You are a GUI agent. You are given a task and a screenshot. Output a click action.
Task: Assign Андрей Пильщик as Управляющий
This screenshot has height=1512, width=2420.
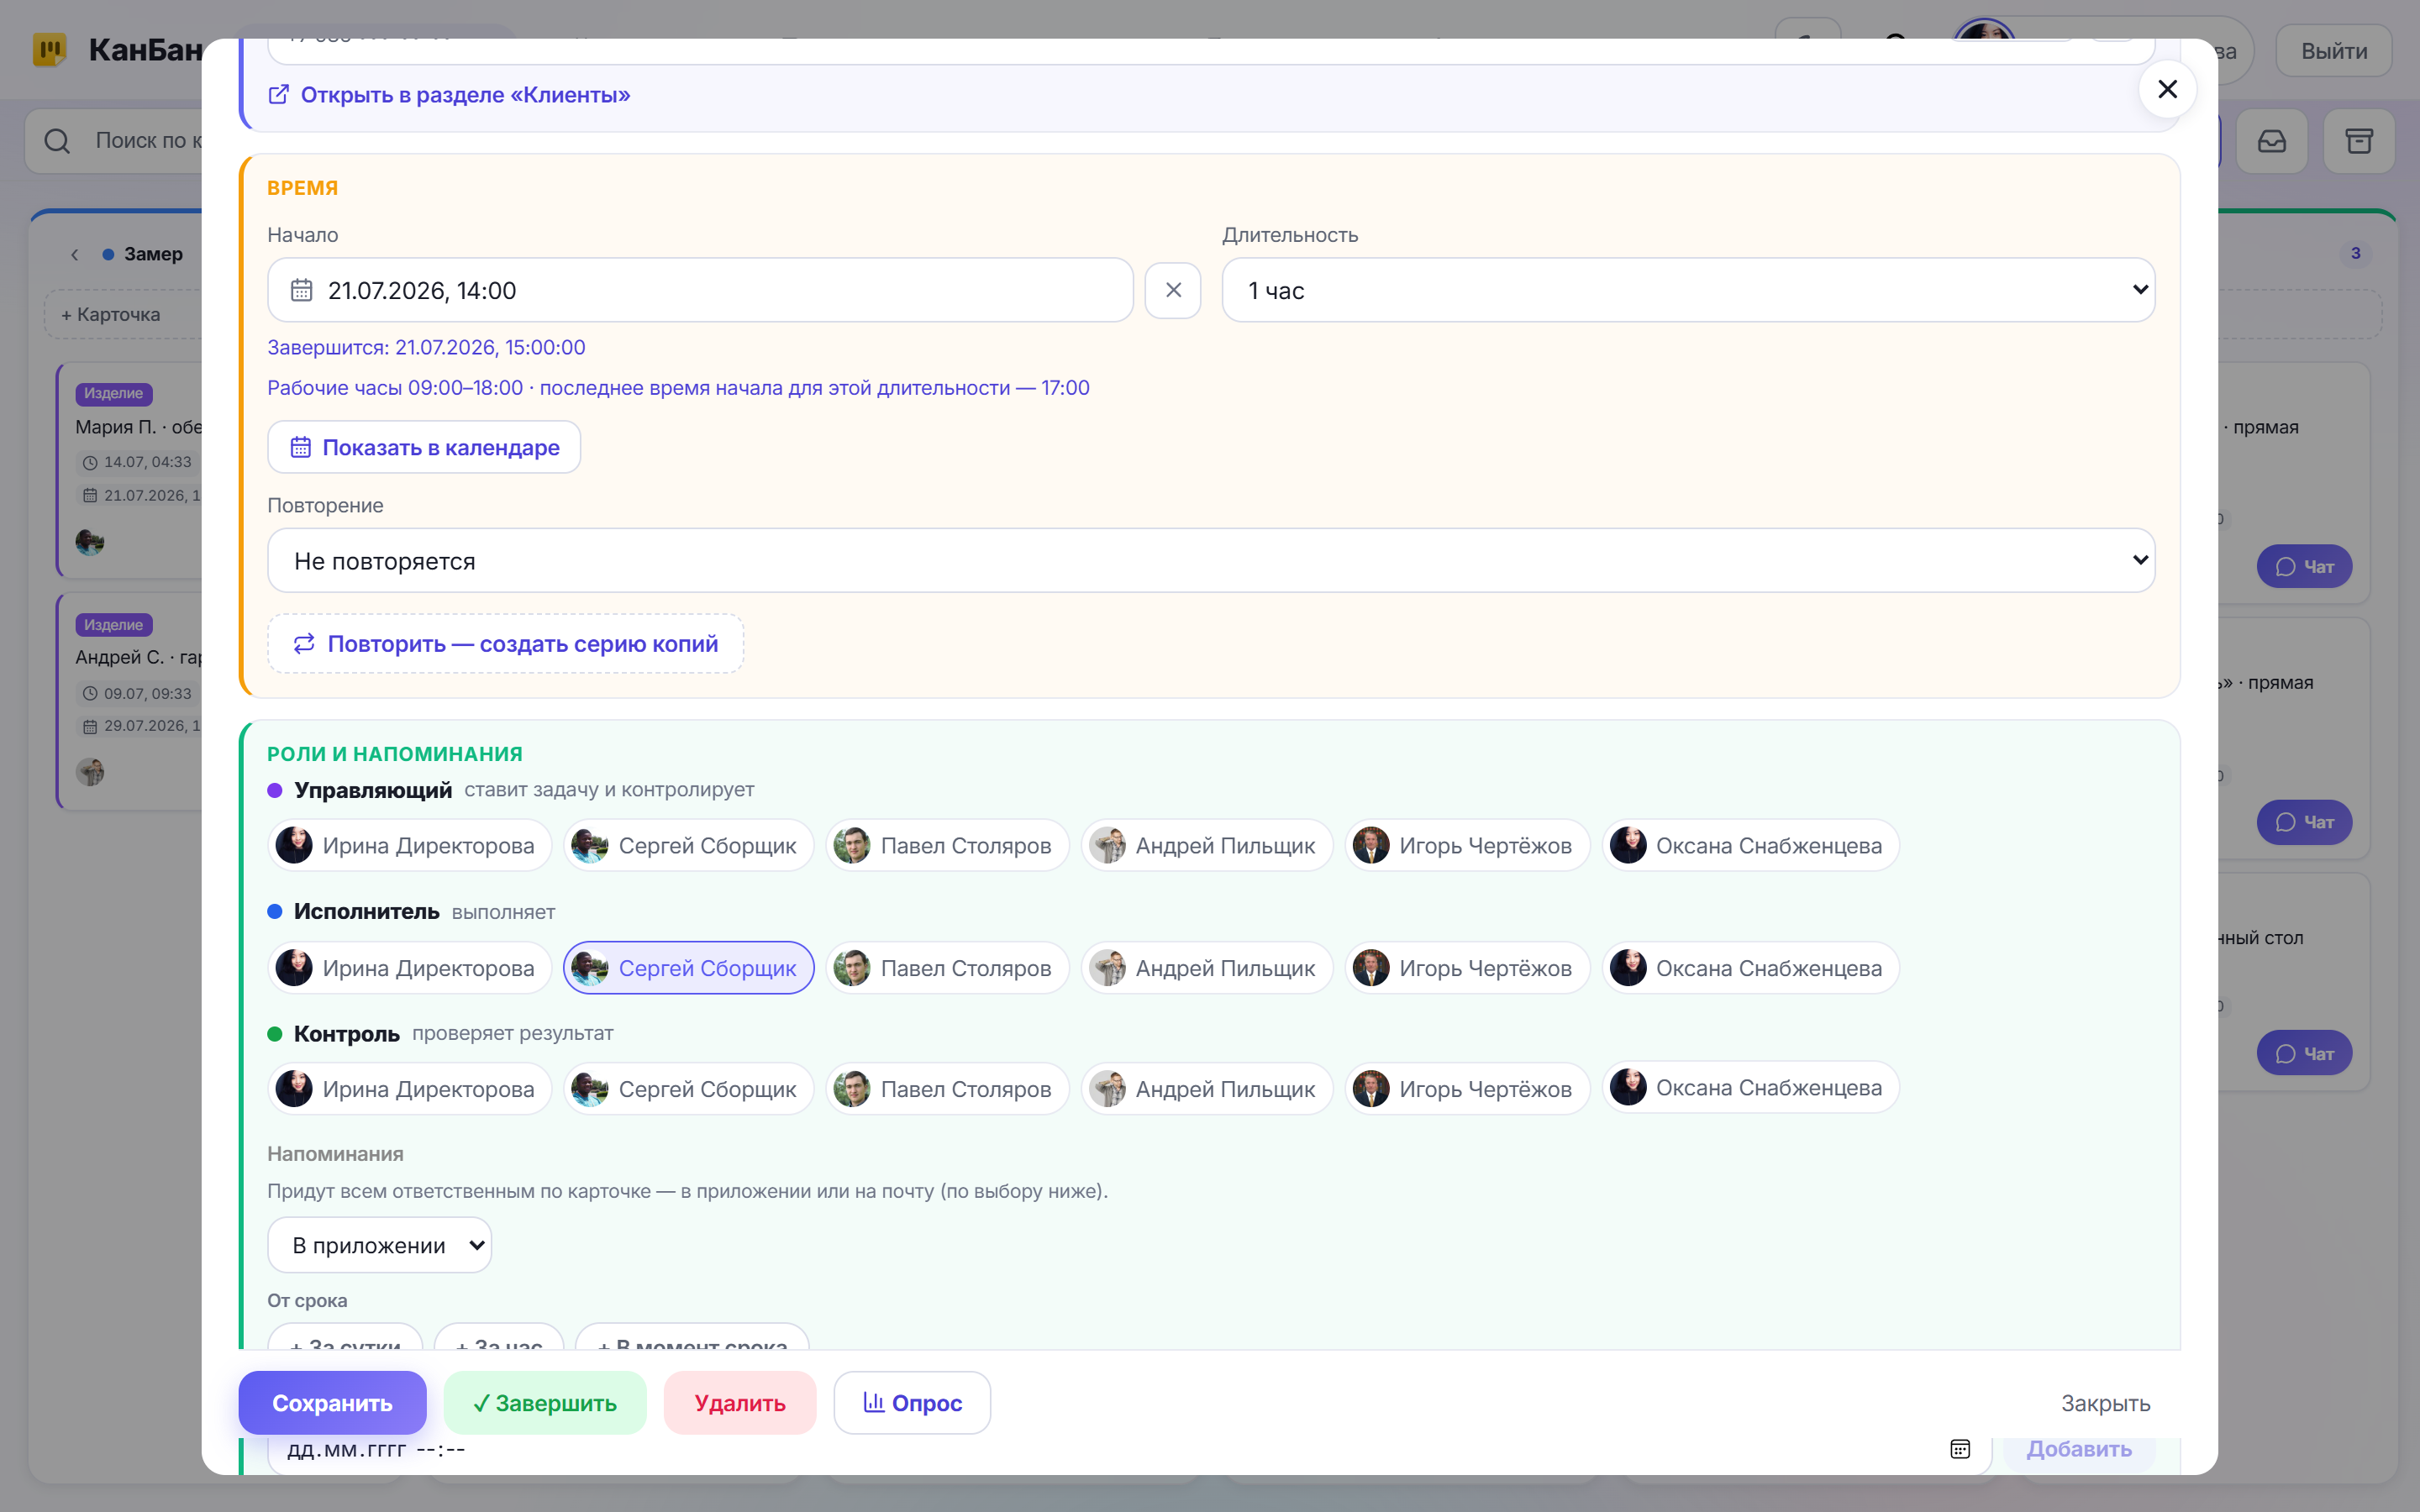tap(1207, 846)
